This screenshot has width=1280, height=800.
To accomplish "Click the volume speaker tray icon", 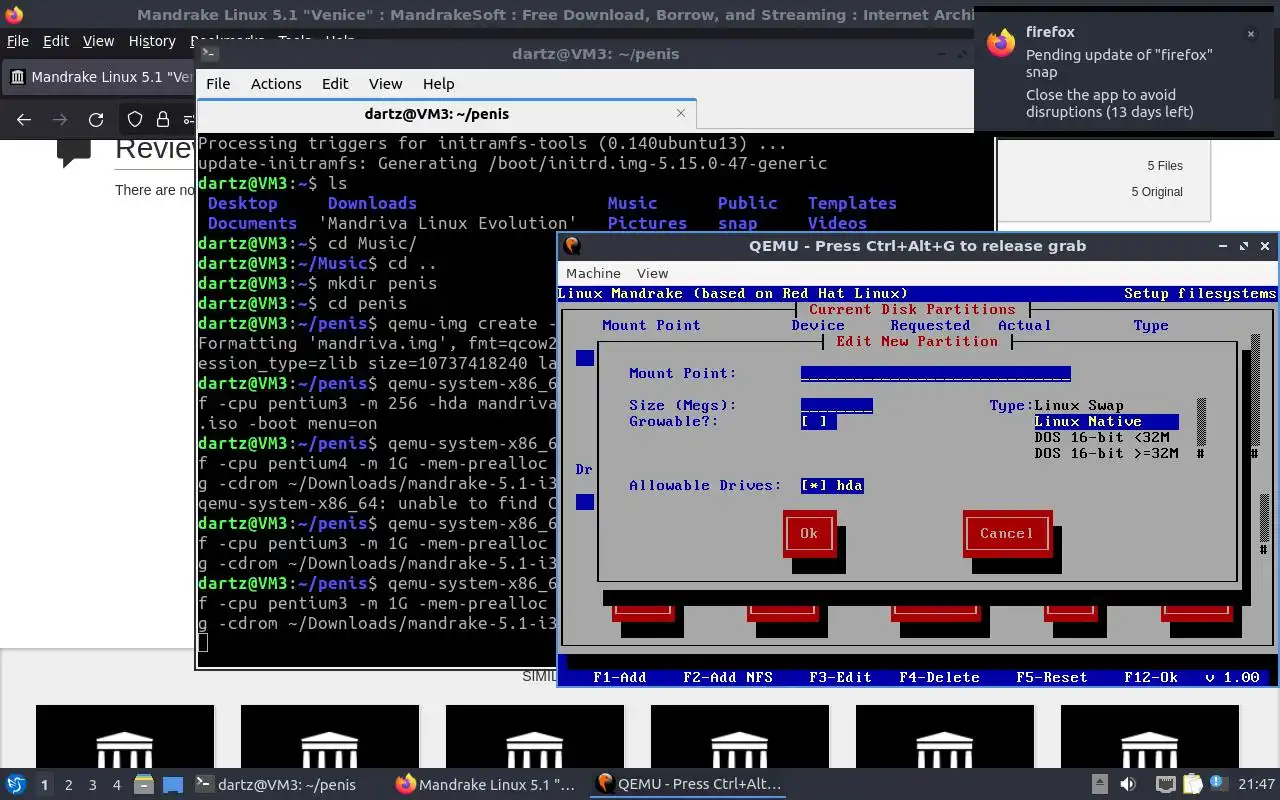I will click(1128, 785).
